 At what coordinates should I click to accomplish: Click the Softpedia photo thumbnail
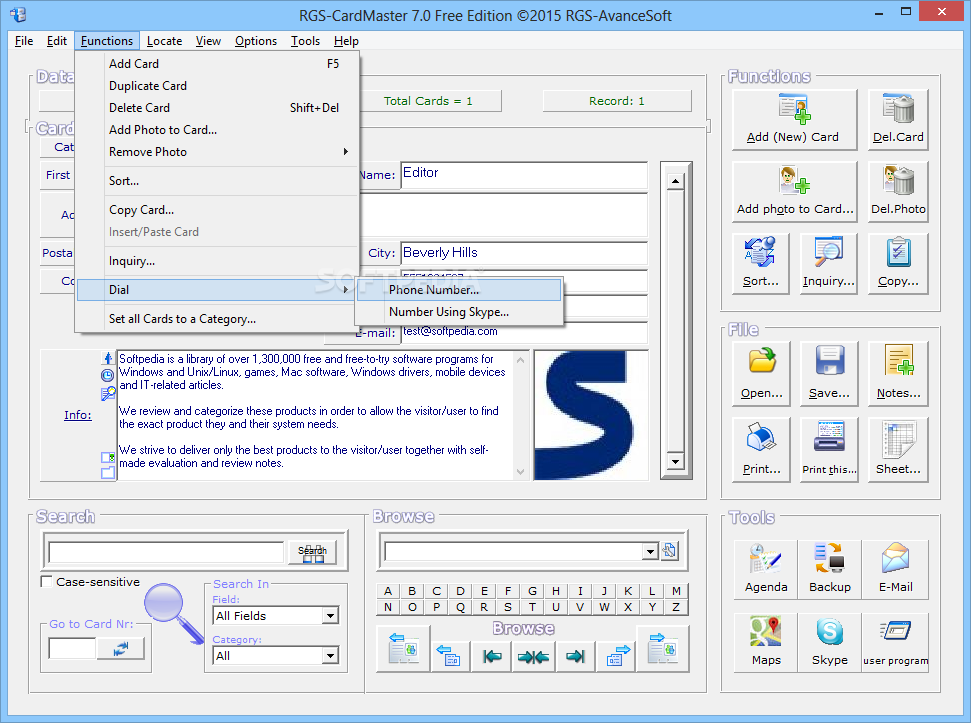click(x=591, y=415)
